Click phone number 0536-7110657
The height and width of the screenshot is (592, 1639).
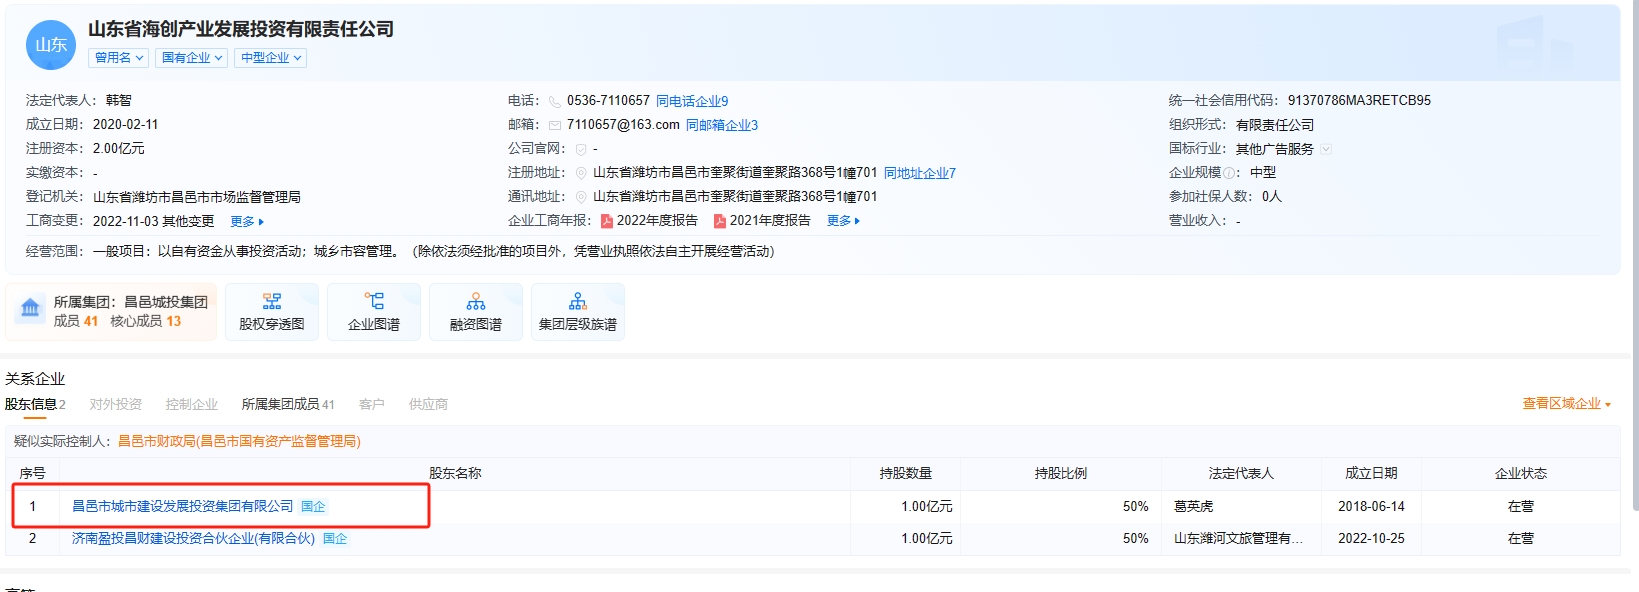(x=608, y=101)
